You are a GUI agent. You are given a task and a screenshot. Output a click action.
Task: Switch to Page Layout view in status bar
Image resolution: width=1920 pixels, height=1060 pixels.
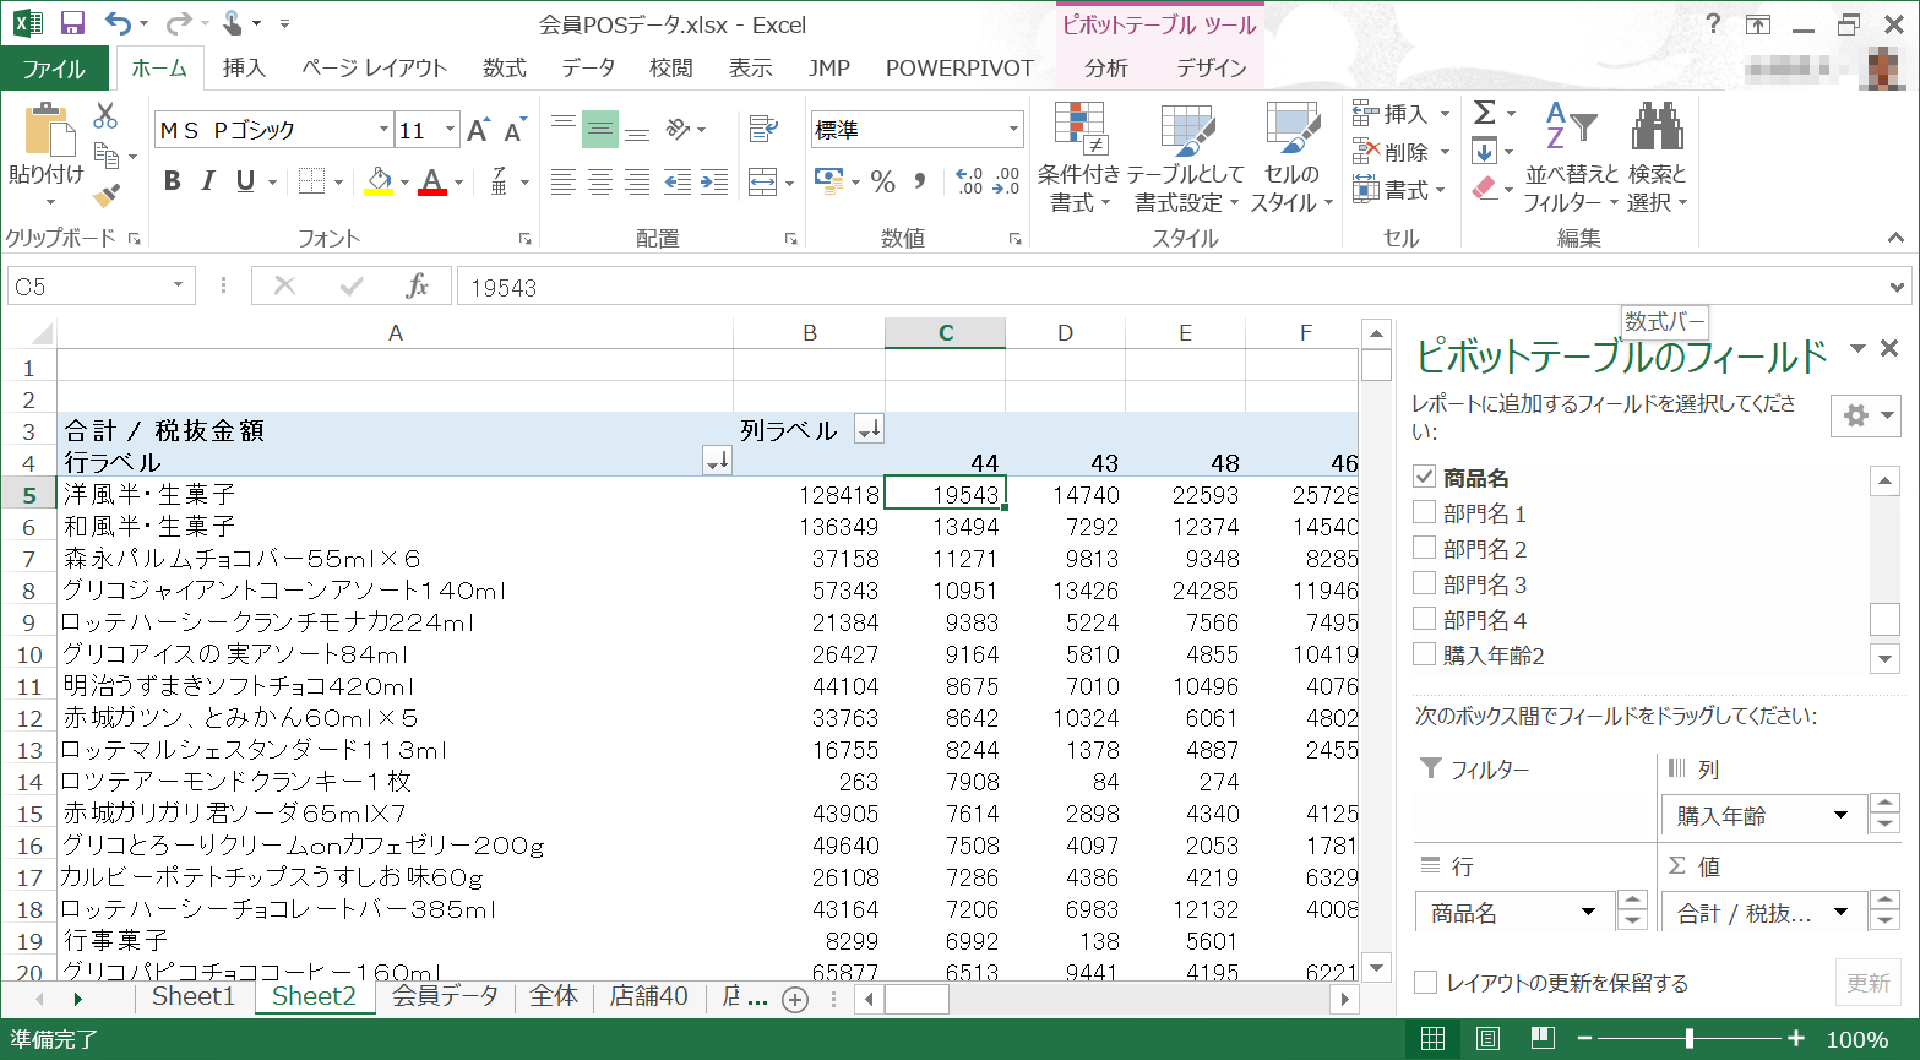click(1488, 1038)
